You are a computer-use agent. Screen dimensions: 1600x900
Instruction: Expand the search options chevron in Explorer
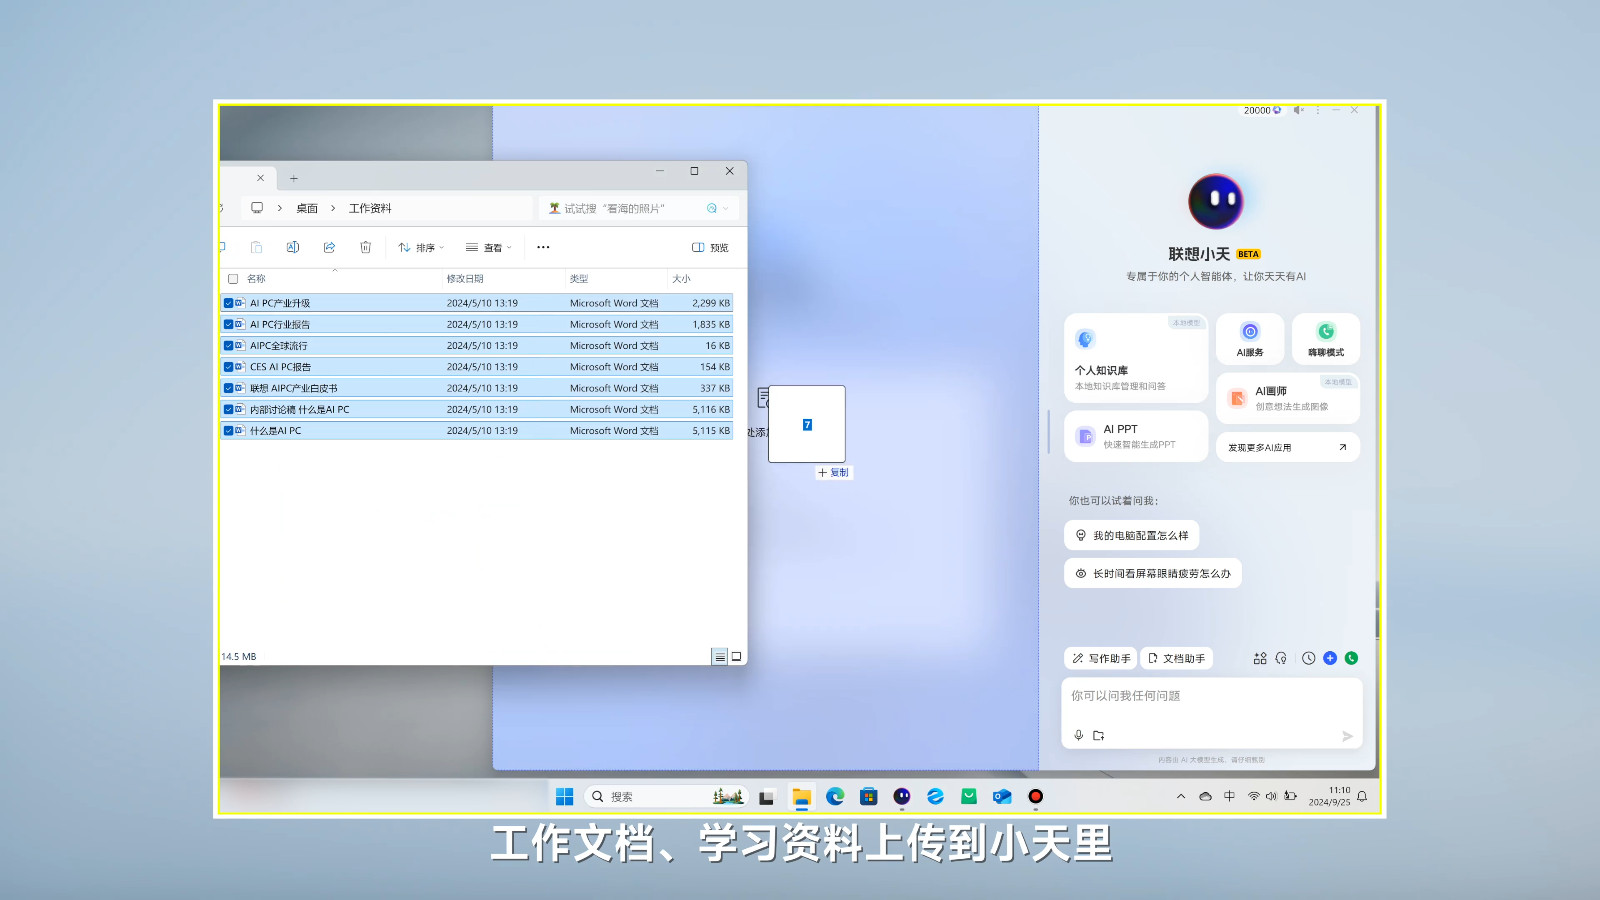coord(726,208)
